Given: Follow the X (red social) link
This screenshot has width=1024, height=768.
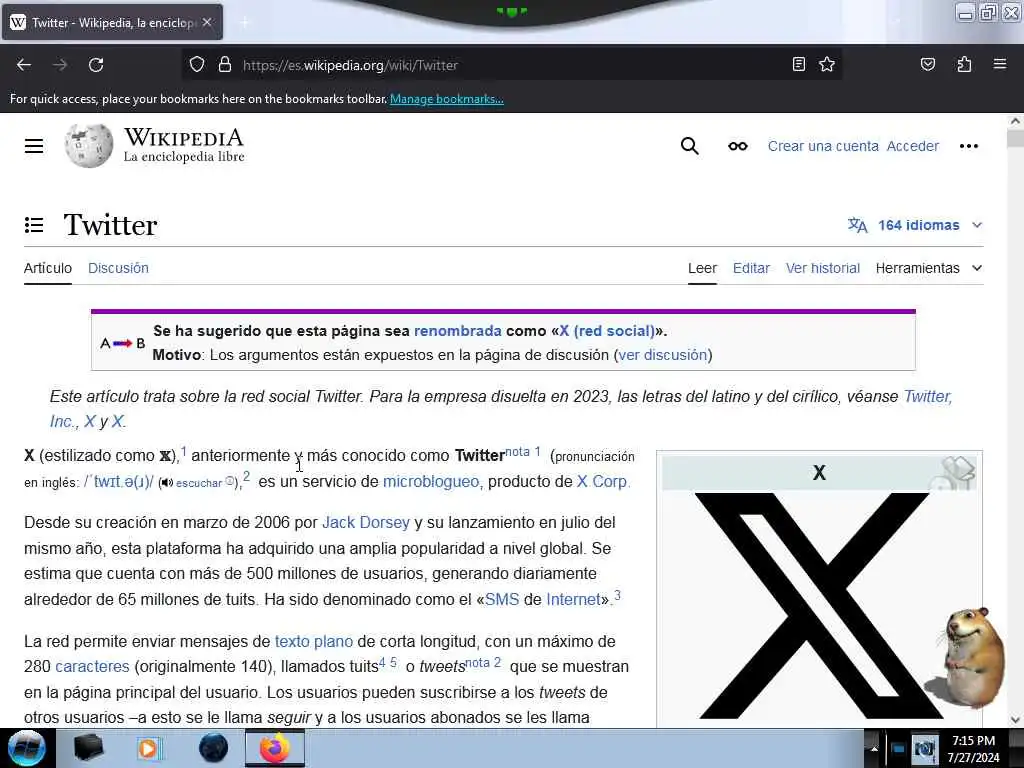Looking at the screenshot, I should (x=607, y=331).
